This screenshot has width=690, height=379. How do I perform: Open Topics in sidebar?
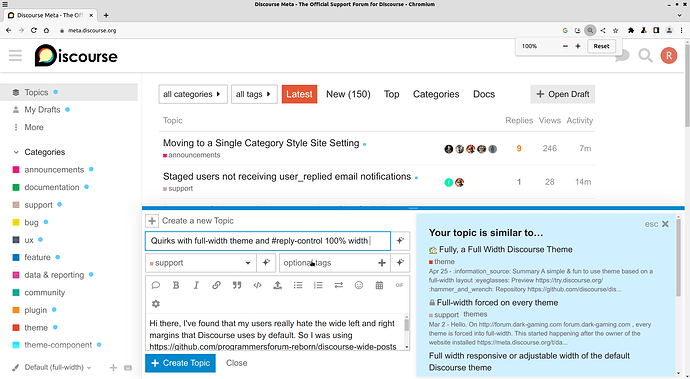coord(69,92)
